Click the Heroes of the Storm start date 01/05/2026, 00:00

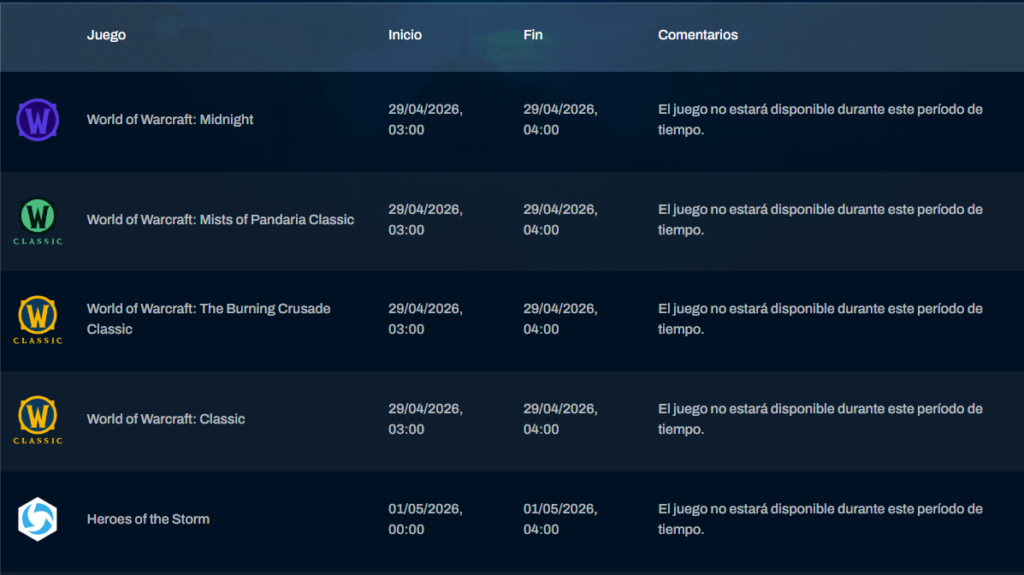[425, 519]
